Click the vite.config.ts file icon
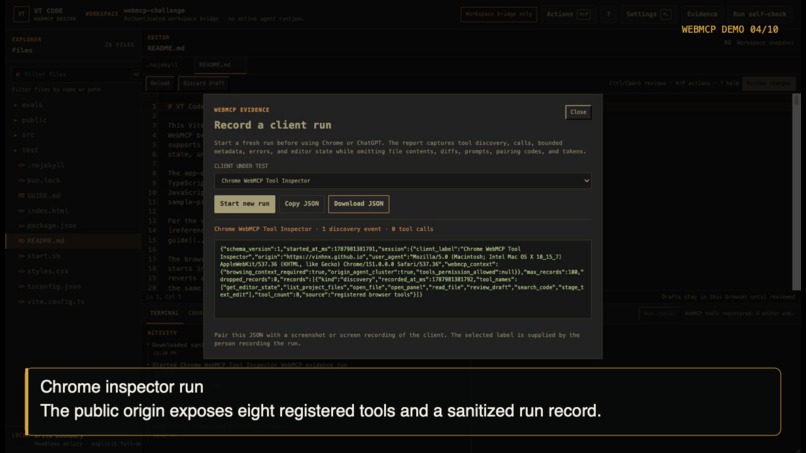This screenshot has height=453, width=806. tap(22, 301)
